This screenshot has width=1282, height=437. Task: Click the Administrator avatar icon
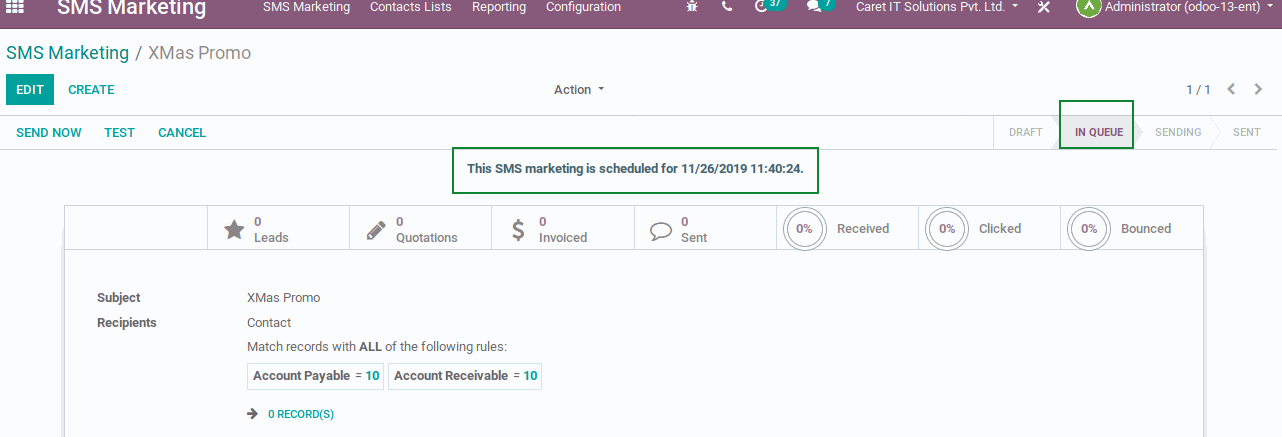click(x=1088, y=7)
